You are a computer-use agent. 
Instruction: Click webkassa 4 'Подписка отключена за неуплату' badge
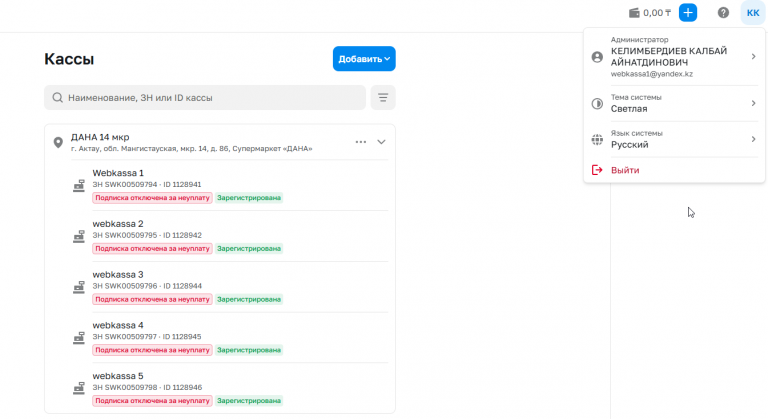(x=152, y=350)
